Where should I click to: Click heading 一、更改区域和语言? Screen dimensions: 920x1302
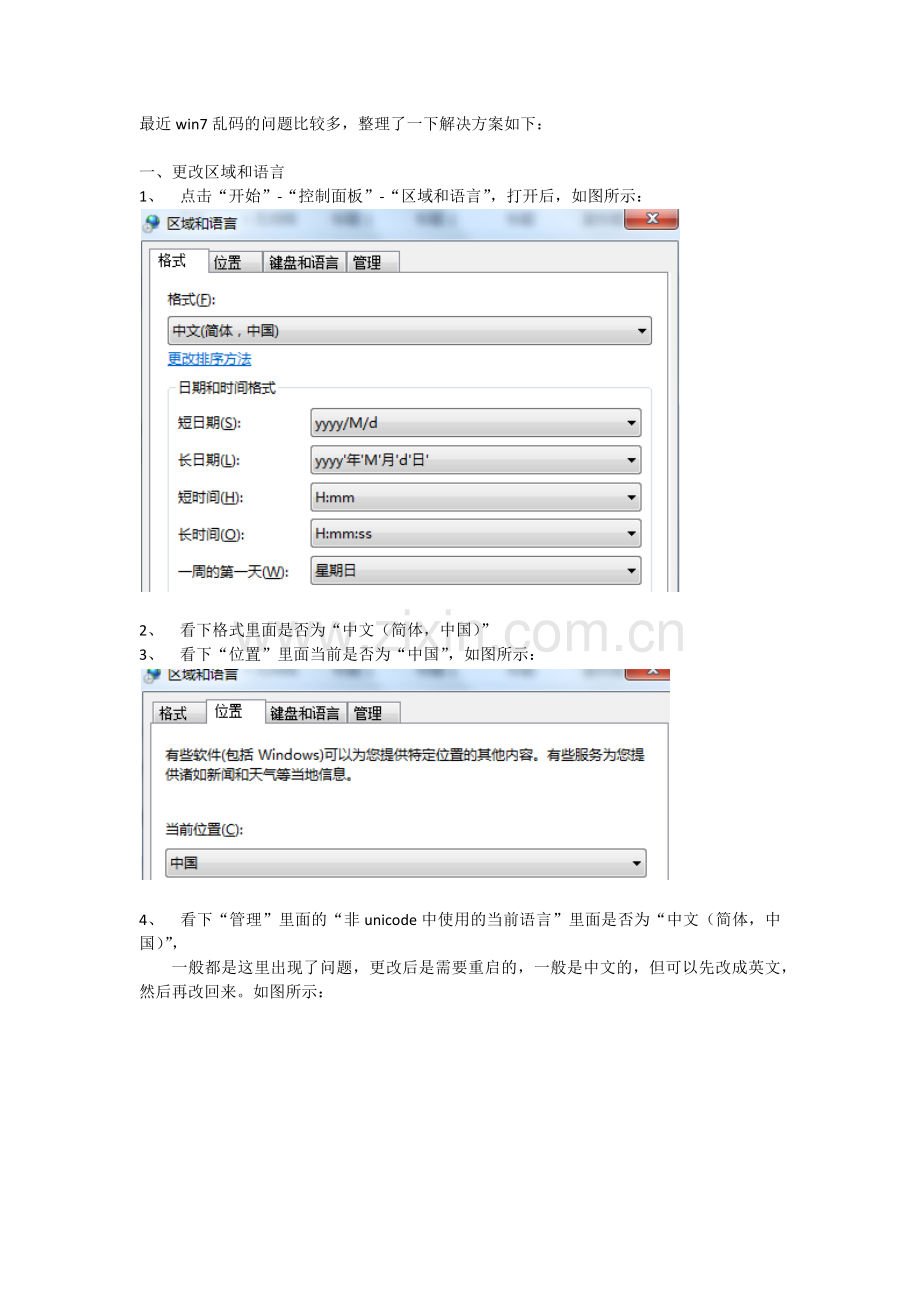pos(212,172)
